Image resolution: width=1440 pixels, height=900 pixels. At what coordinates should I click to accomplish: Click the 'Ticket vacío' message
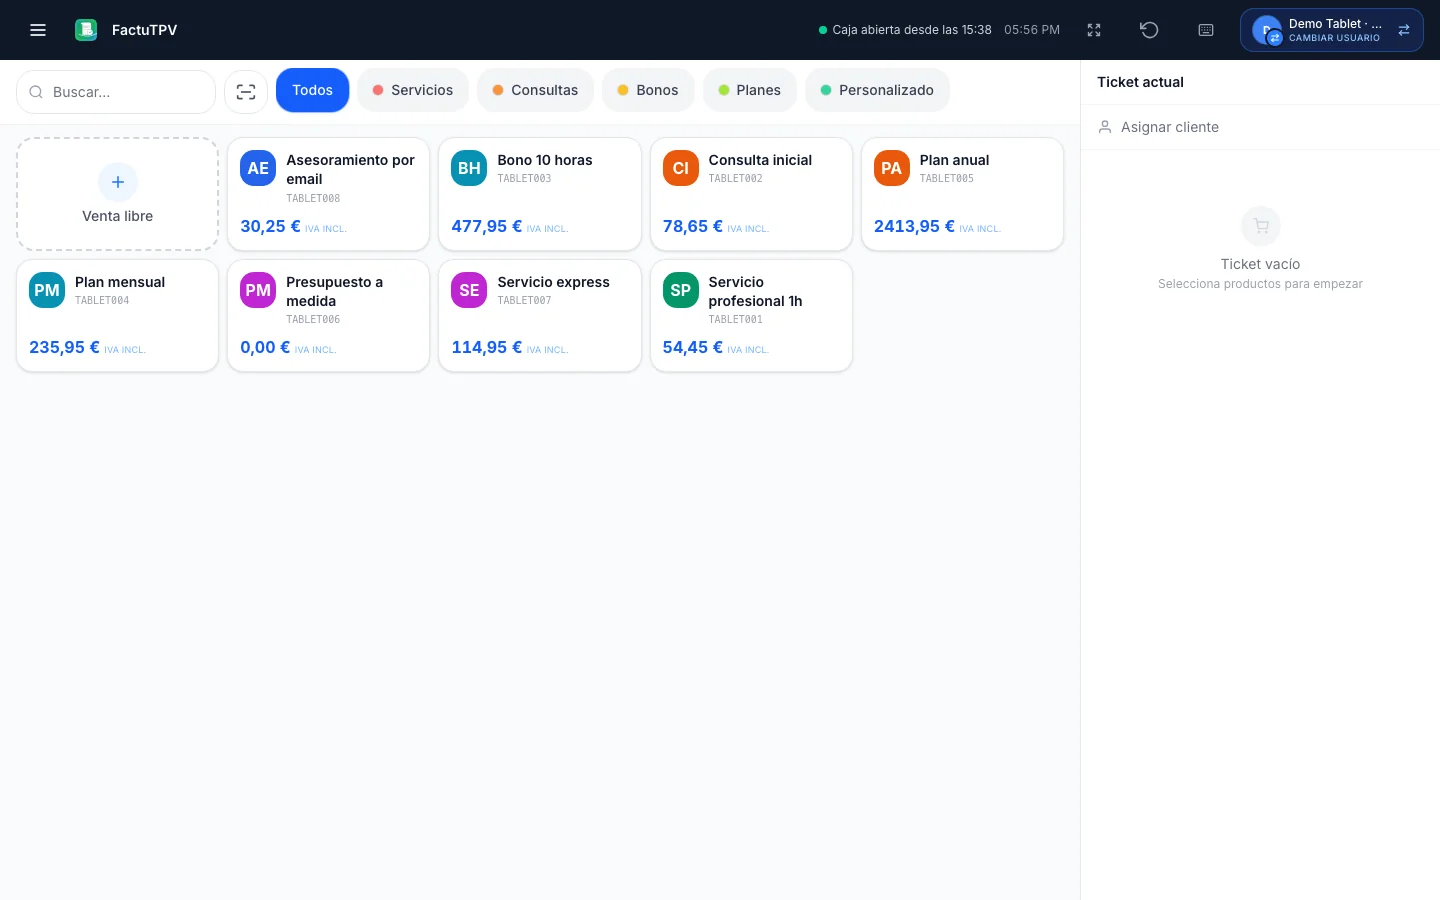point(1260,264)
